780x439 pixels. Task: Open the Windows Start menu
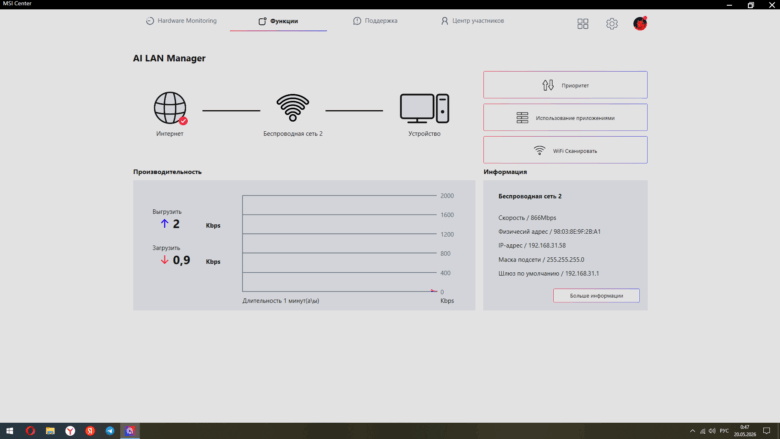(x=9, y=431)
